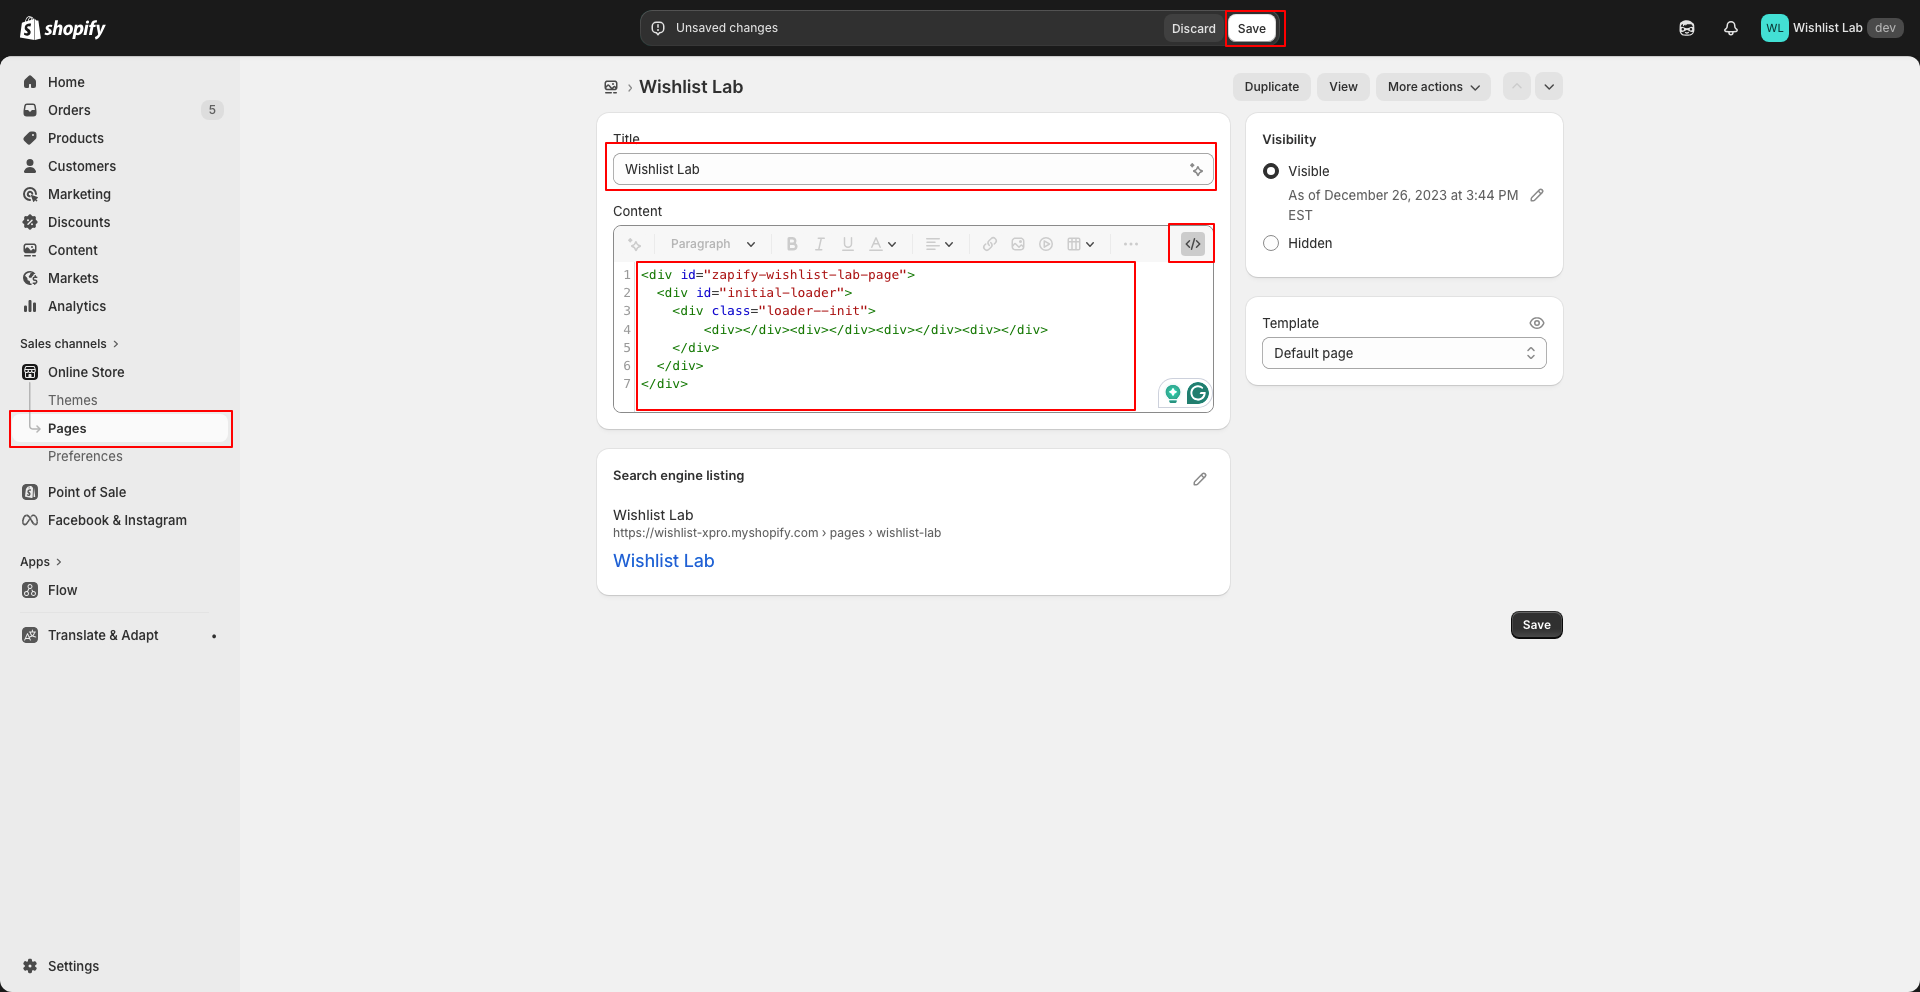Viewport: 1920px width, 992px height.
Task: Click the Grammarly lightbulb icon
Action: coord(1173,394)
